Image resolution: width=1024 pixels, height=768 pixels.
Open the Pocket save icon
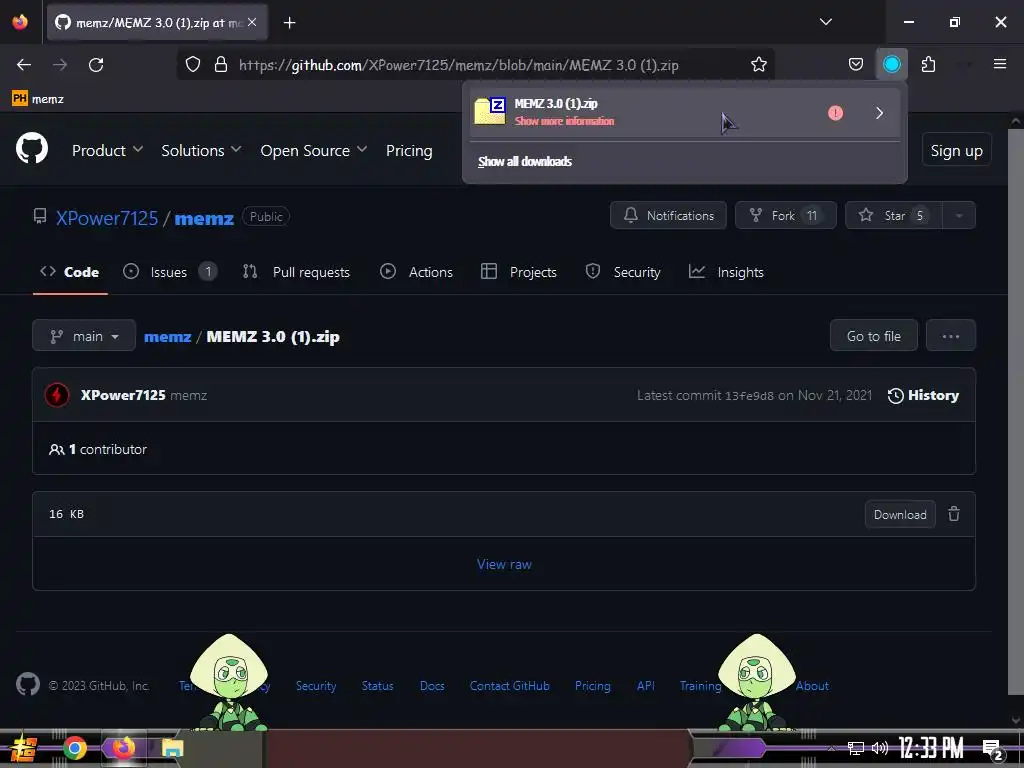(x=856, y=65)
